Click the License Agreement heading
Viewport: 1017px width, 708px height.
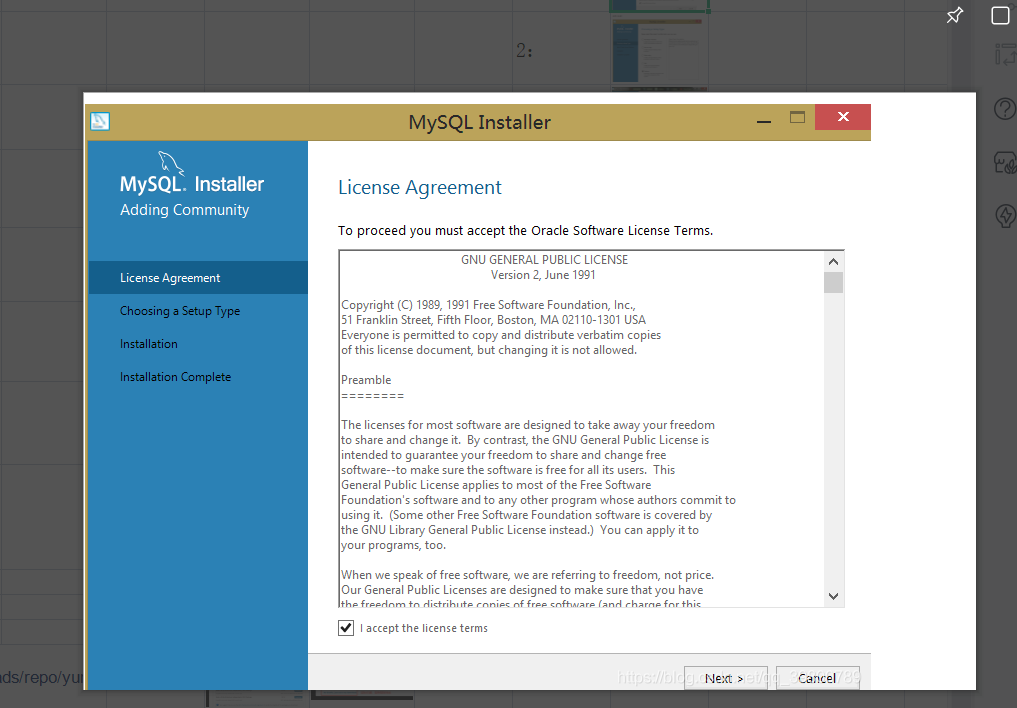pos(420,187)
